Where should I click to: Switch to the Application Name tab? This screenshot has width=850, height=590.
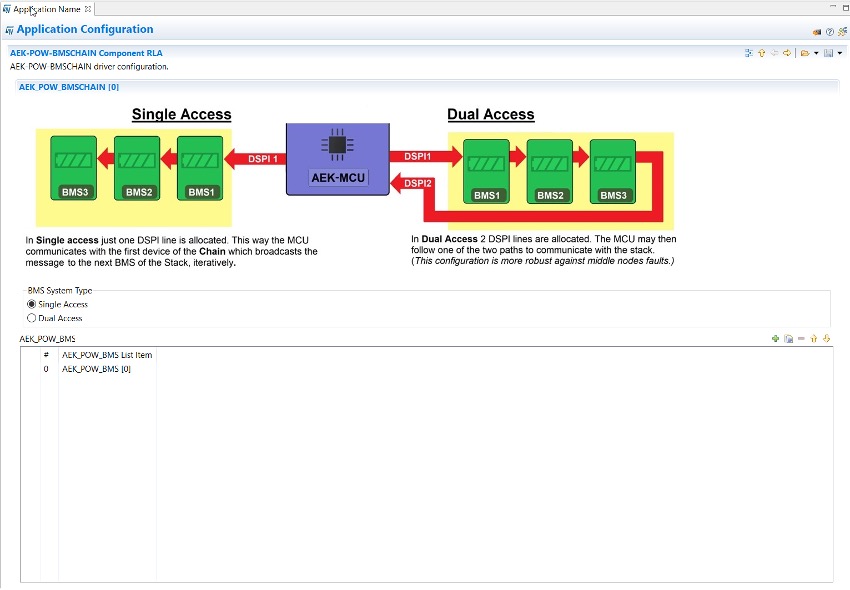tap(46, 9)
